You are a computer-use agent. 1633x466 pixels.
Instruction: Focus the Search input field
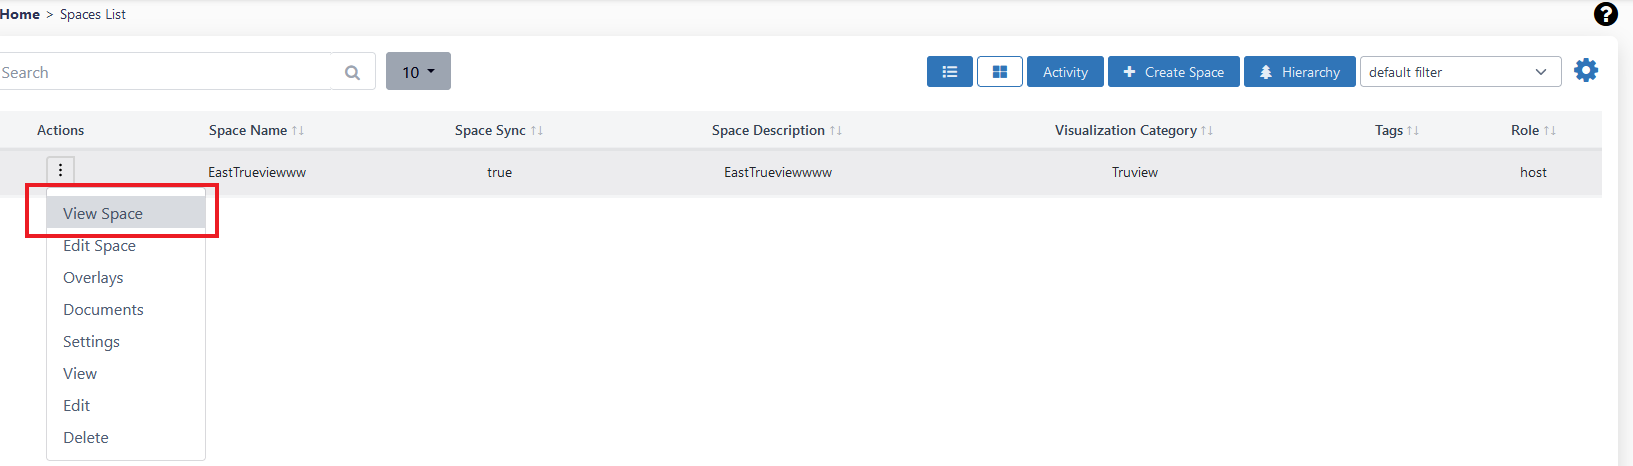coord(166,72)
